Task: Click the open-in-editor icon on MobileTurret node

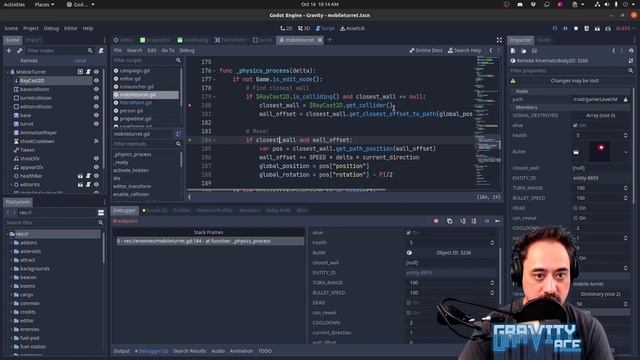Action: click(80, 72)
